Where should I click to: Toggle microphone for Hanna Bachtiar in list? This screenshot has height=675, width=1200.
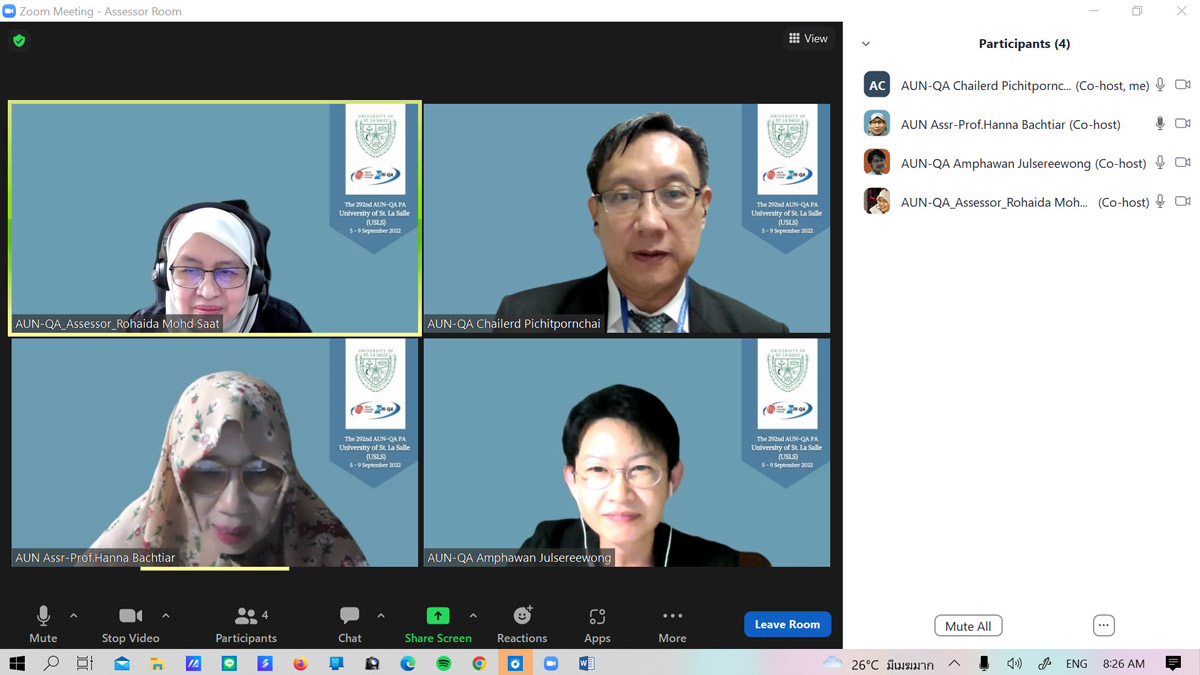click(x=1160, y=124)
